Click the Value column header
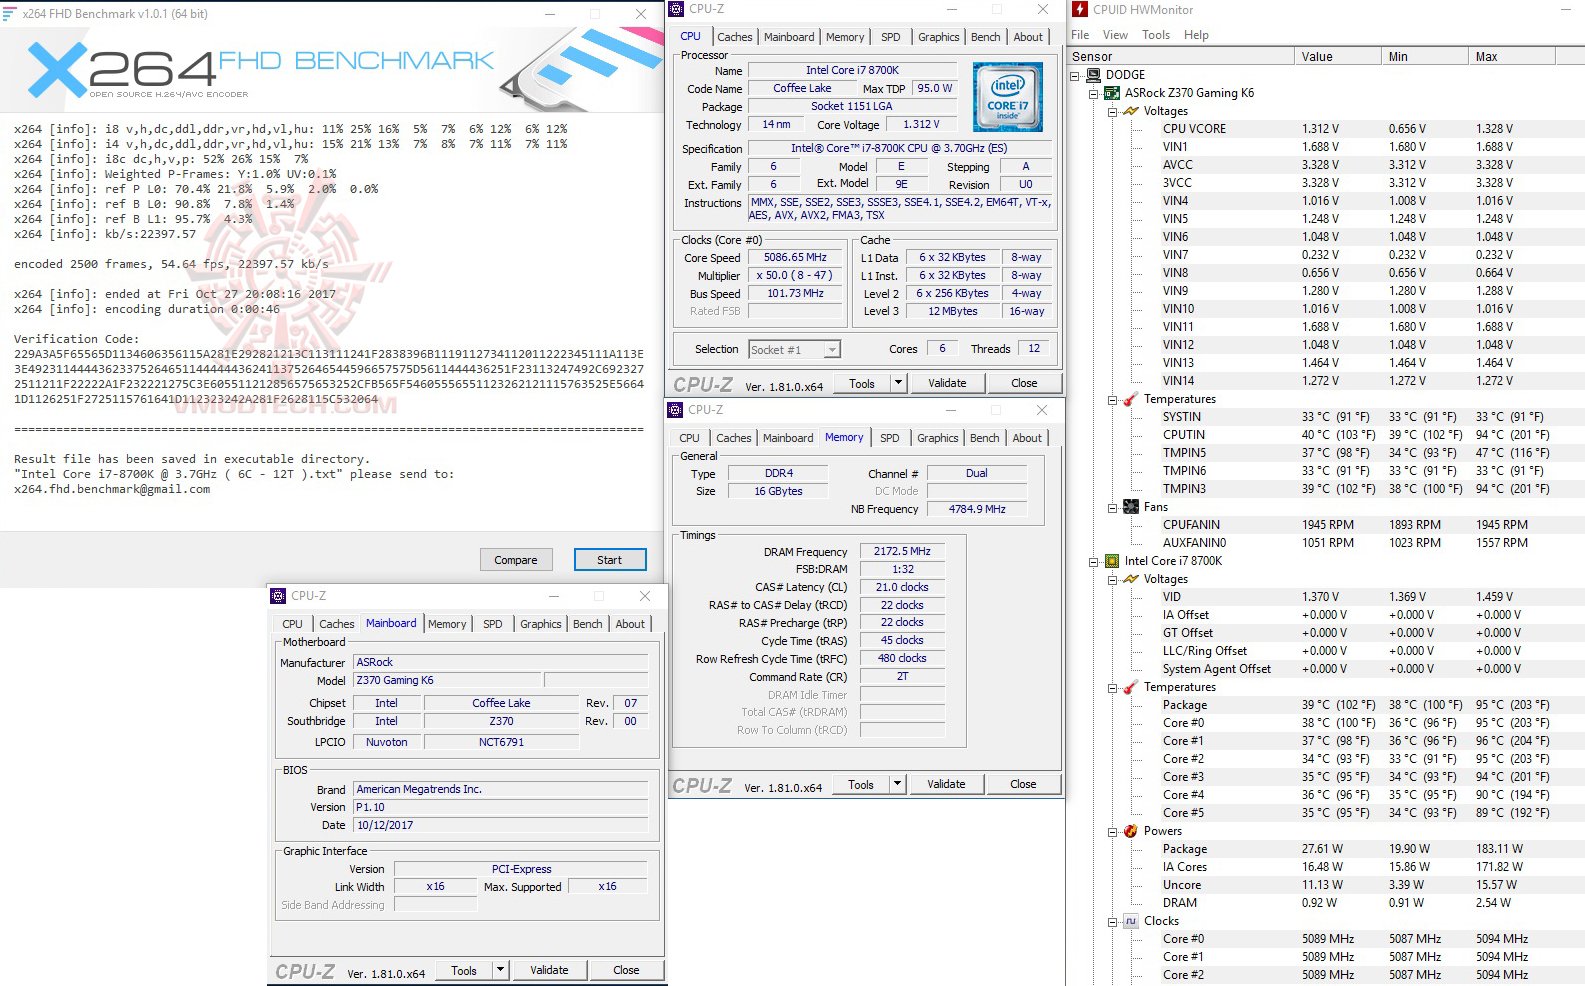The image size is (1585, 986). pos(1338,57)
